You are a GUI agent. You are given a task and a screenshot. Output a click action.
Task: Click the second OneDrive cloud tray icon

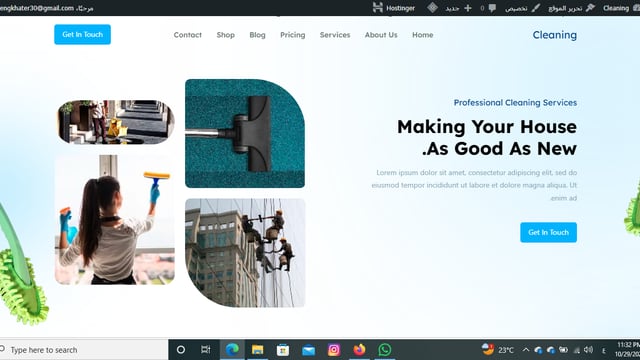tap(551, 350)
